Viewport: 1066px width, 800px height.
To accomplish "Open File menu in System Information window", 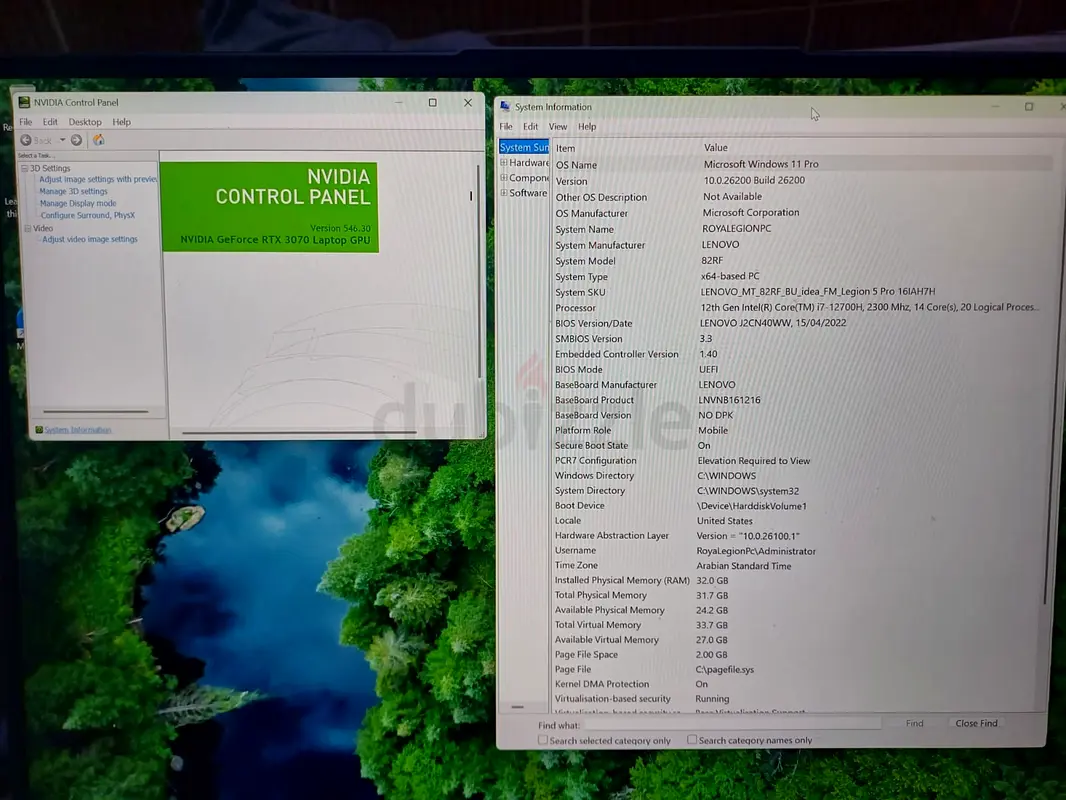I will (506, 126).
